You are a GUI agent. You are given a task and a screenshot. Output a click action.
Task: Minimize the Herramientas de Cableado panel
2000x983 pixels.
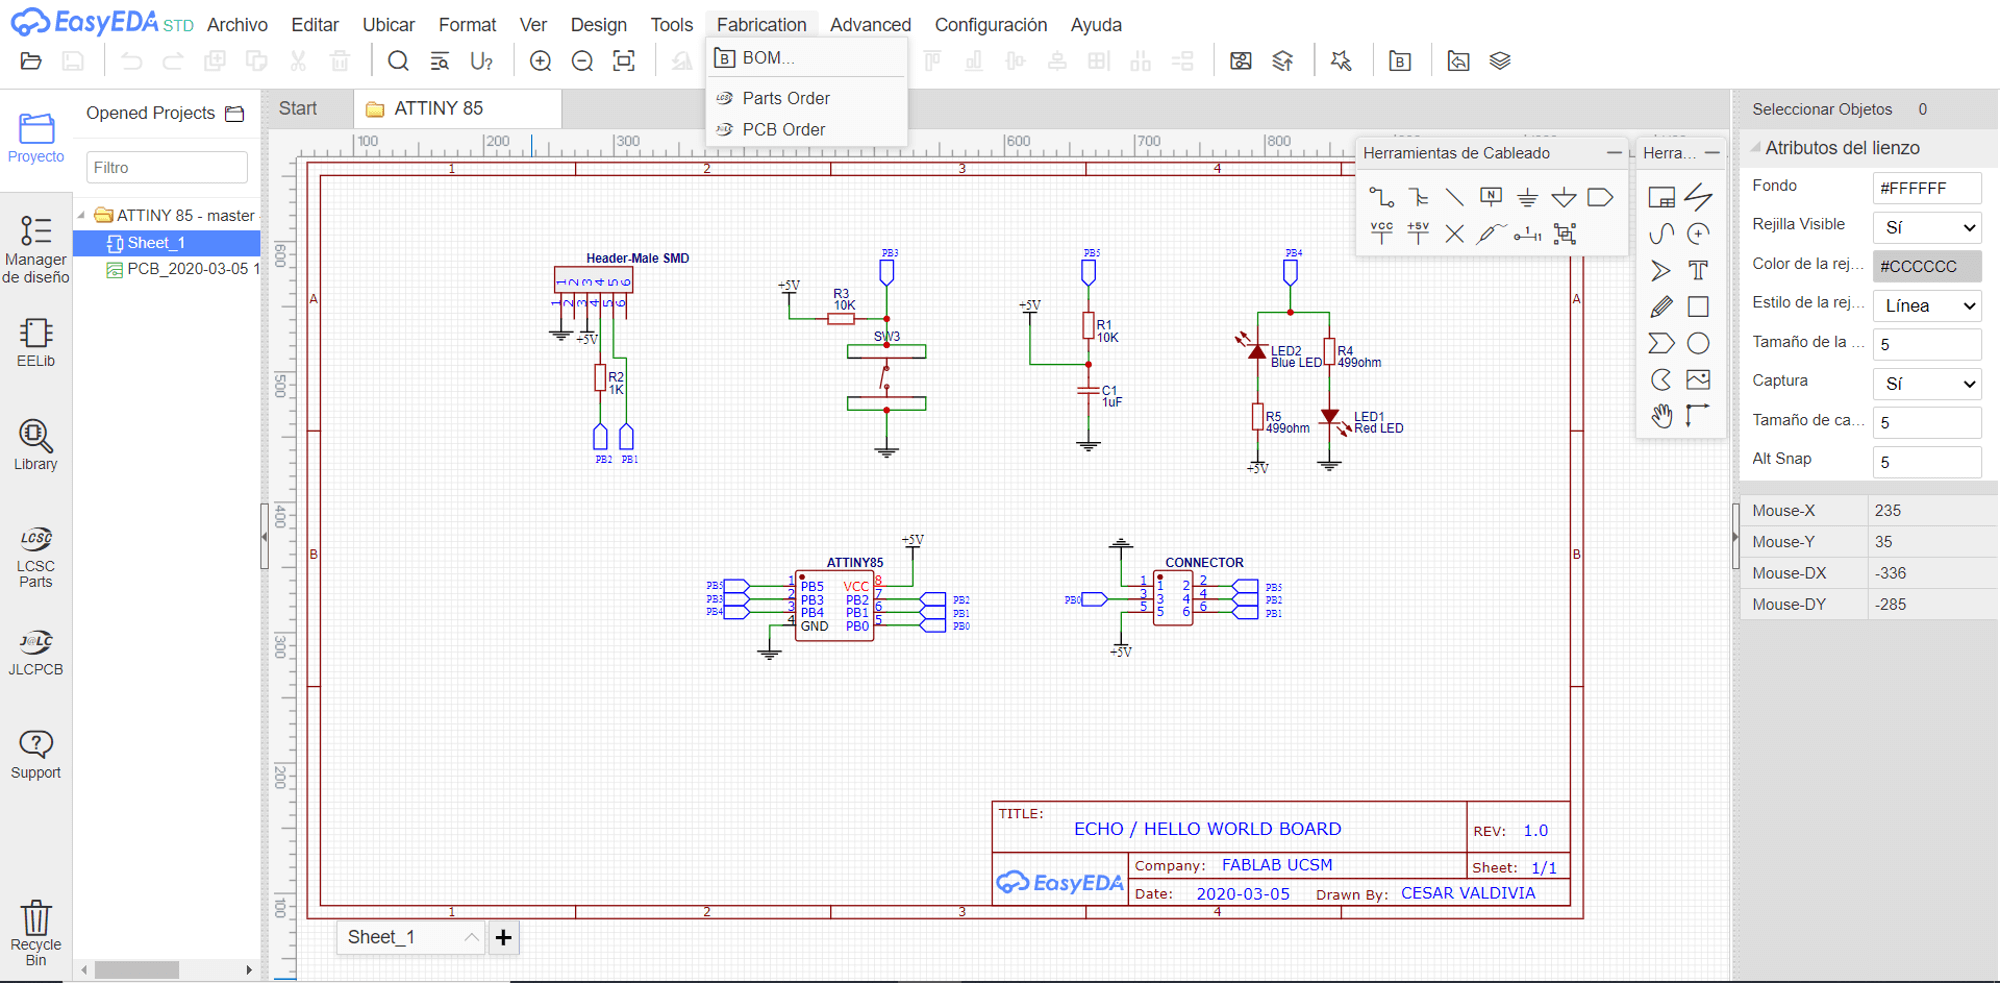[x=1613, y=153]
